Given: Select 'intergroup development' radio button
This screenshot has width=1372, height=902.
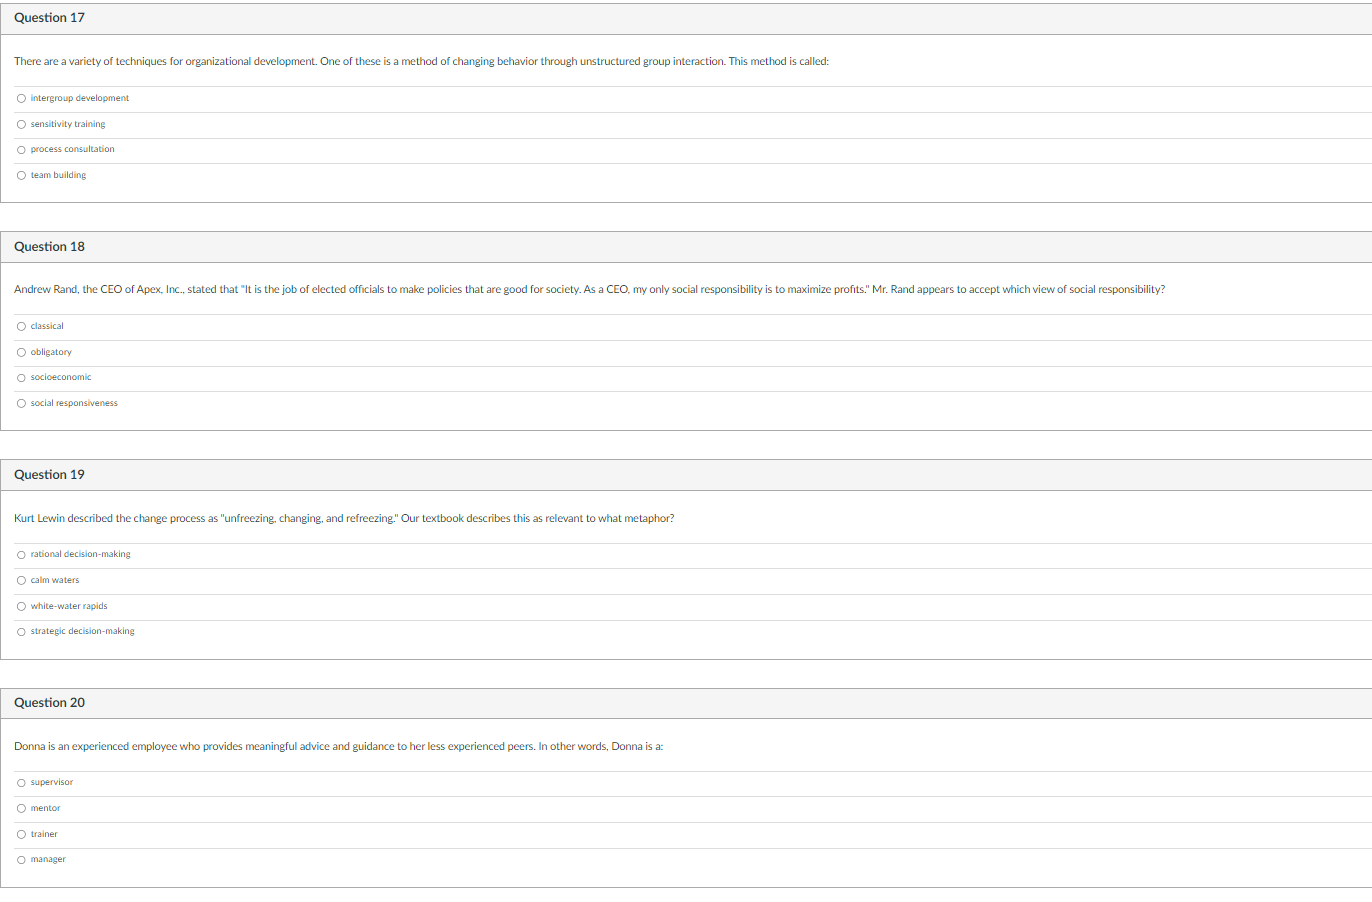Looking at the screenshot, I should click(x=21, y=98).
